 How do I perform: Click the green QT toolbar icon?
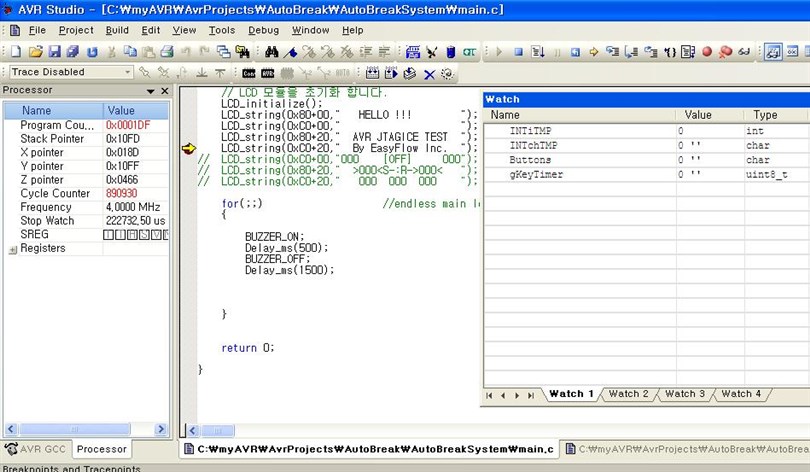(x=469, y=52)
